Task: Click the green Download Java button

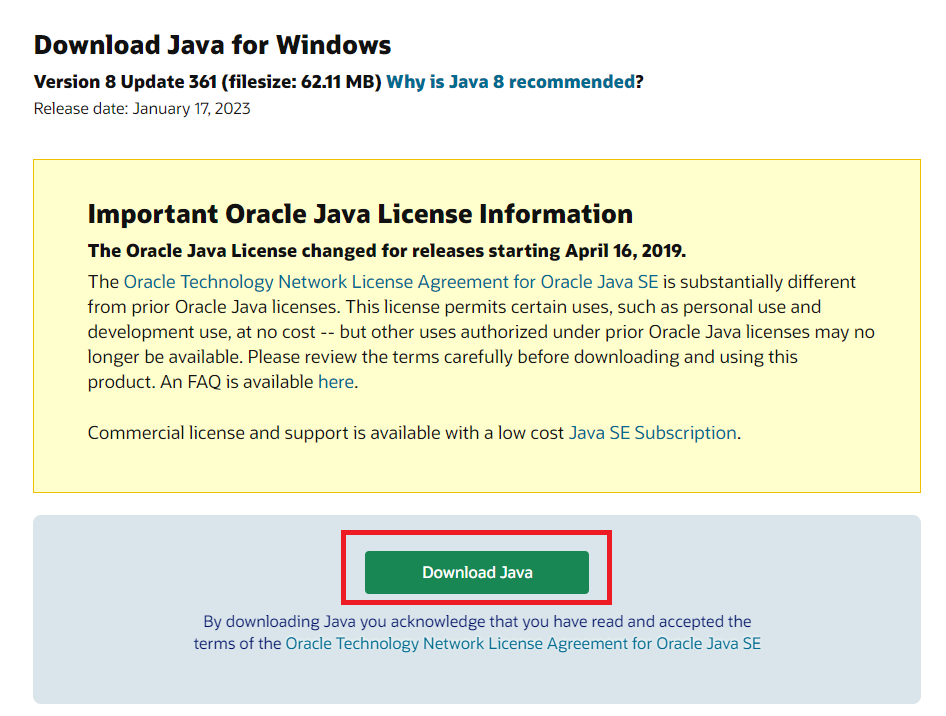Action: (477, 572)
